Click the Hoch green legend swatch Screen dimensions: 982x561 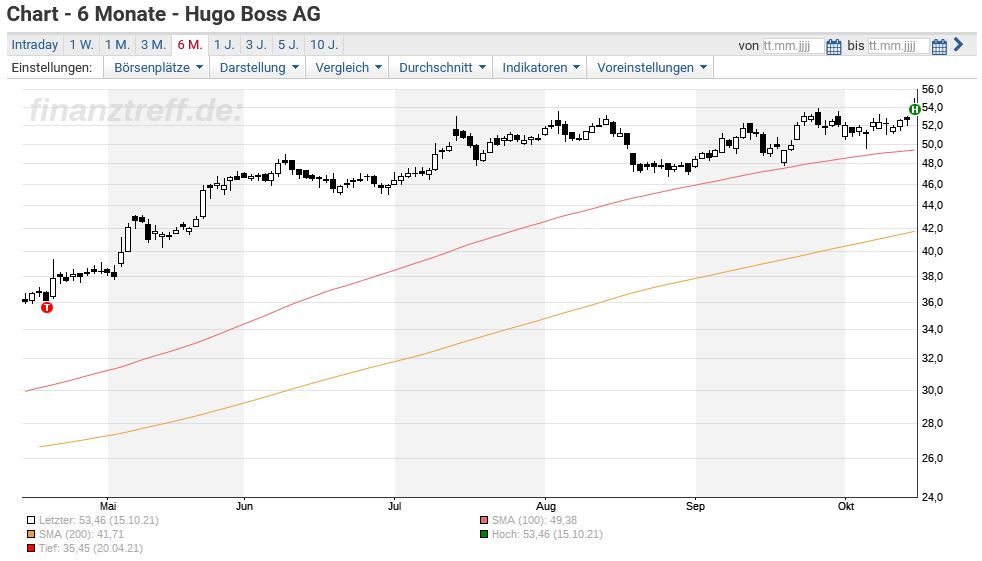(x=483, y=534)
